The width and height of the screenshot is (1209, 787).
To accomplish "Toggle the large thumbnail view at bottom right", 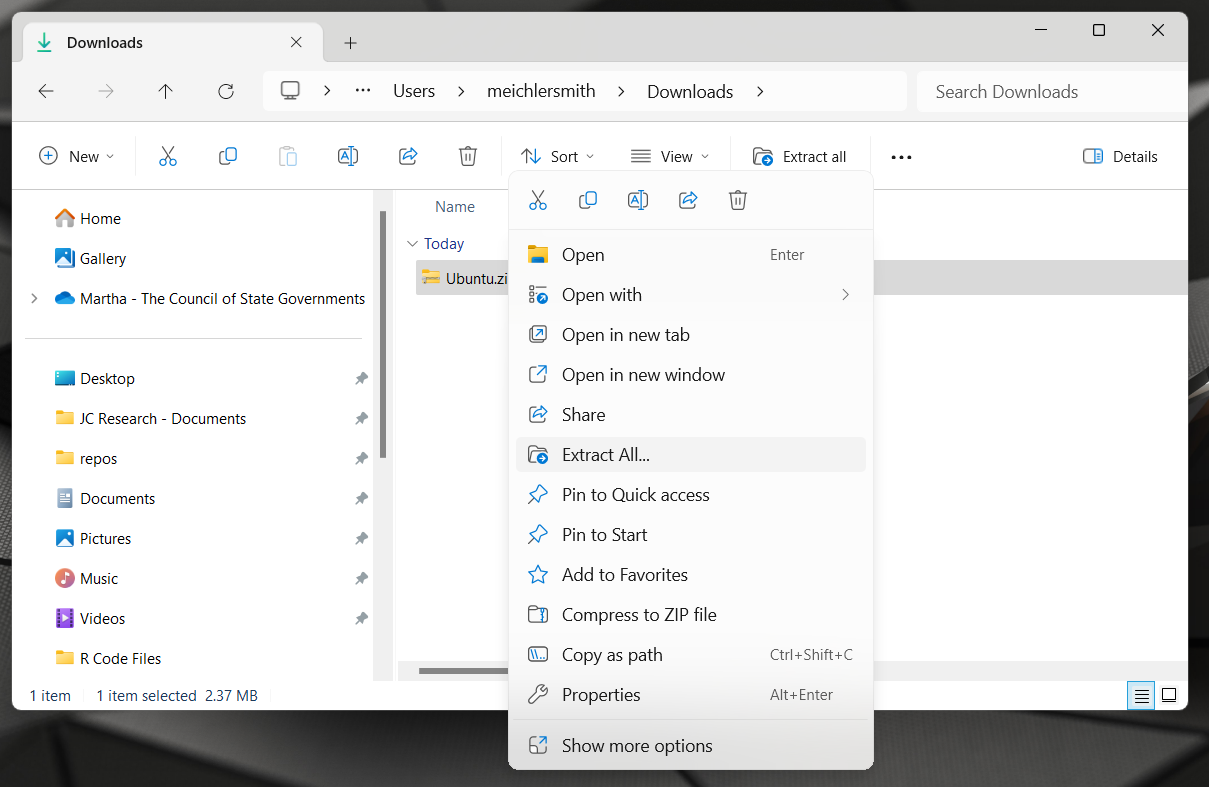I will (1168, 695).
